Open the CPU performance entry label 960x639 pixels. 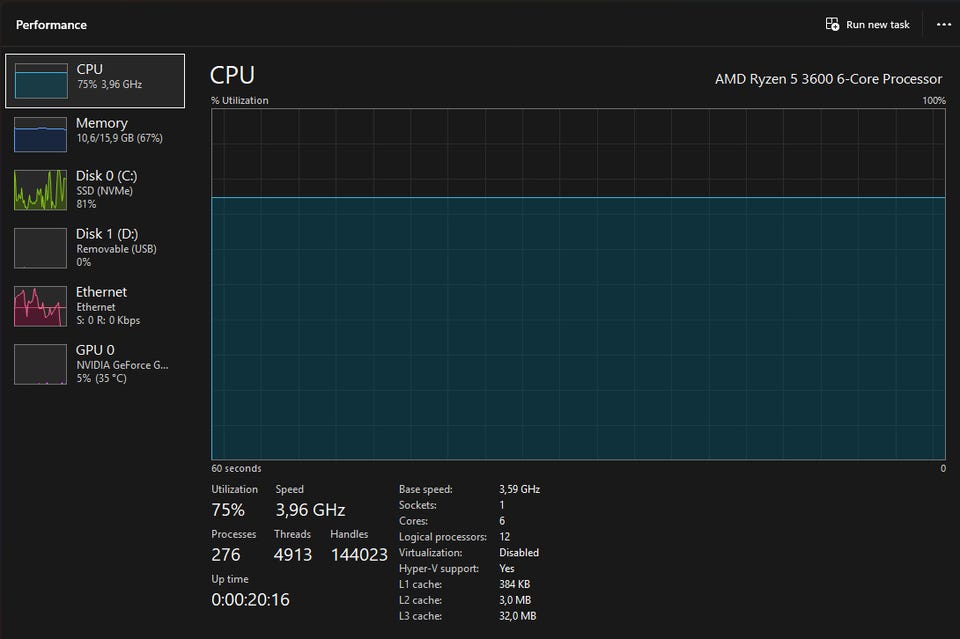click(89, 69)
